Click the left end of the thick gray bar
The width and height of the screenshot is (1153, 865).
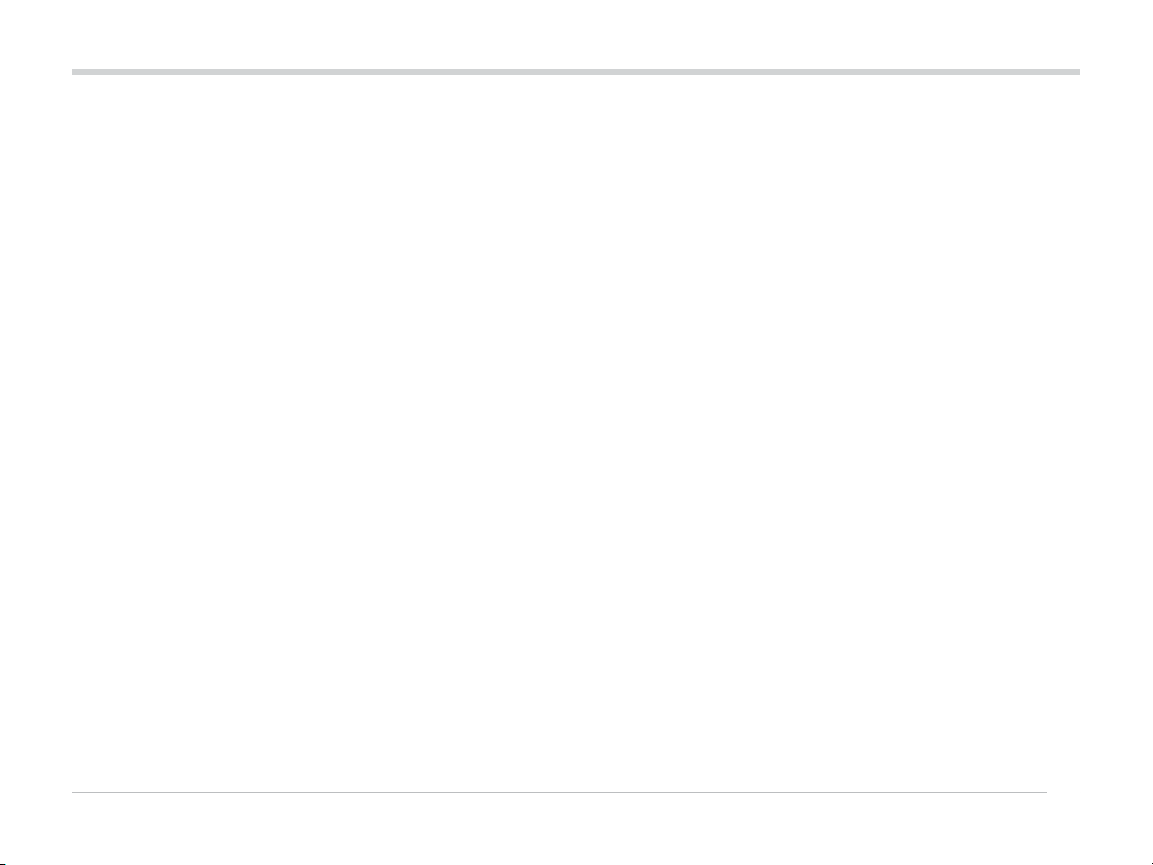(76, 72)
